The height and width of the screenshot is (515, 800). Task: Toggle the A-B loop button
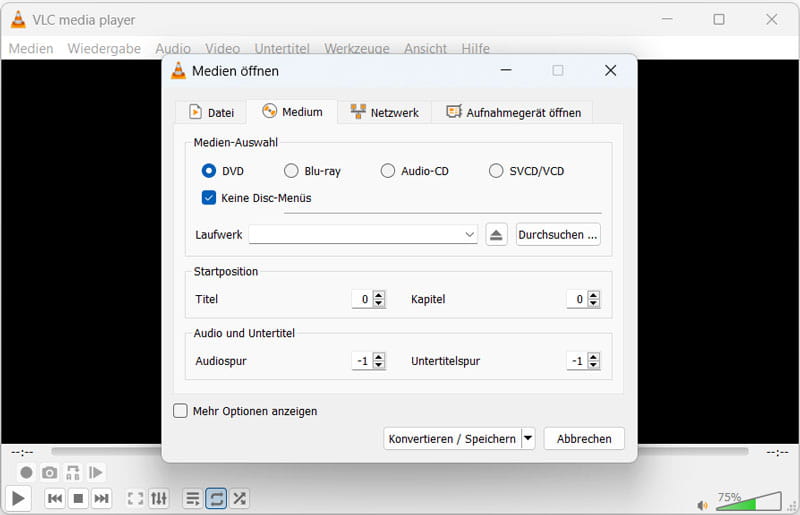72,473
